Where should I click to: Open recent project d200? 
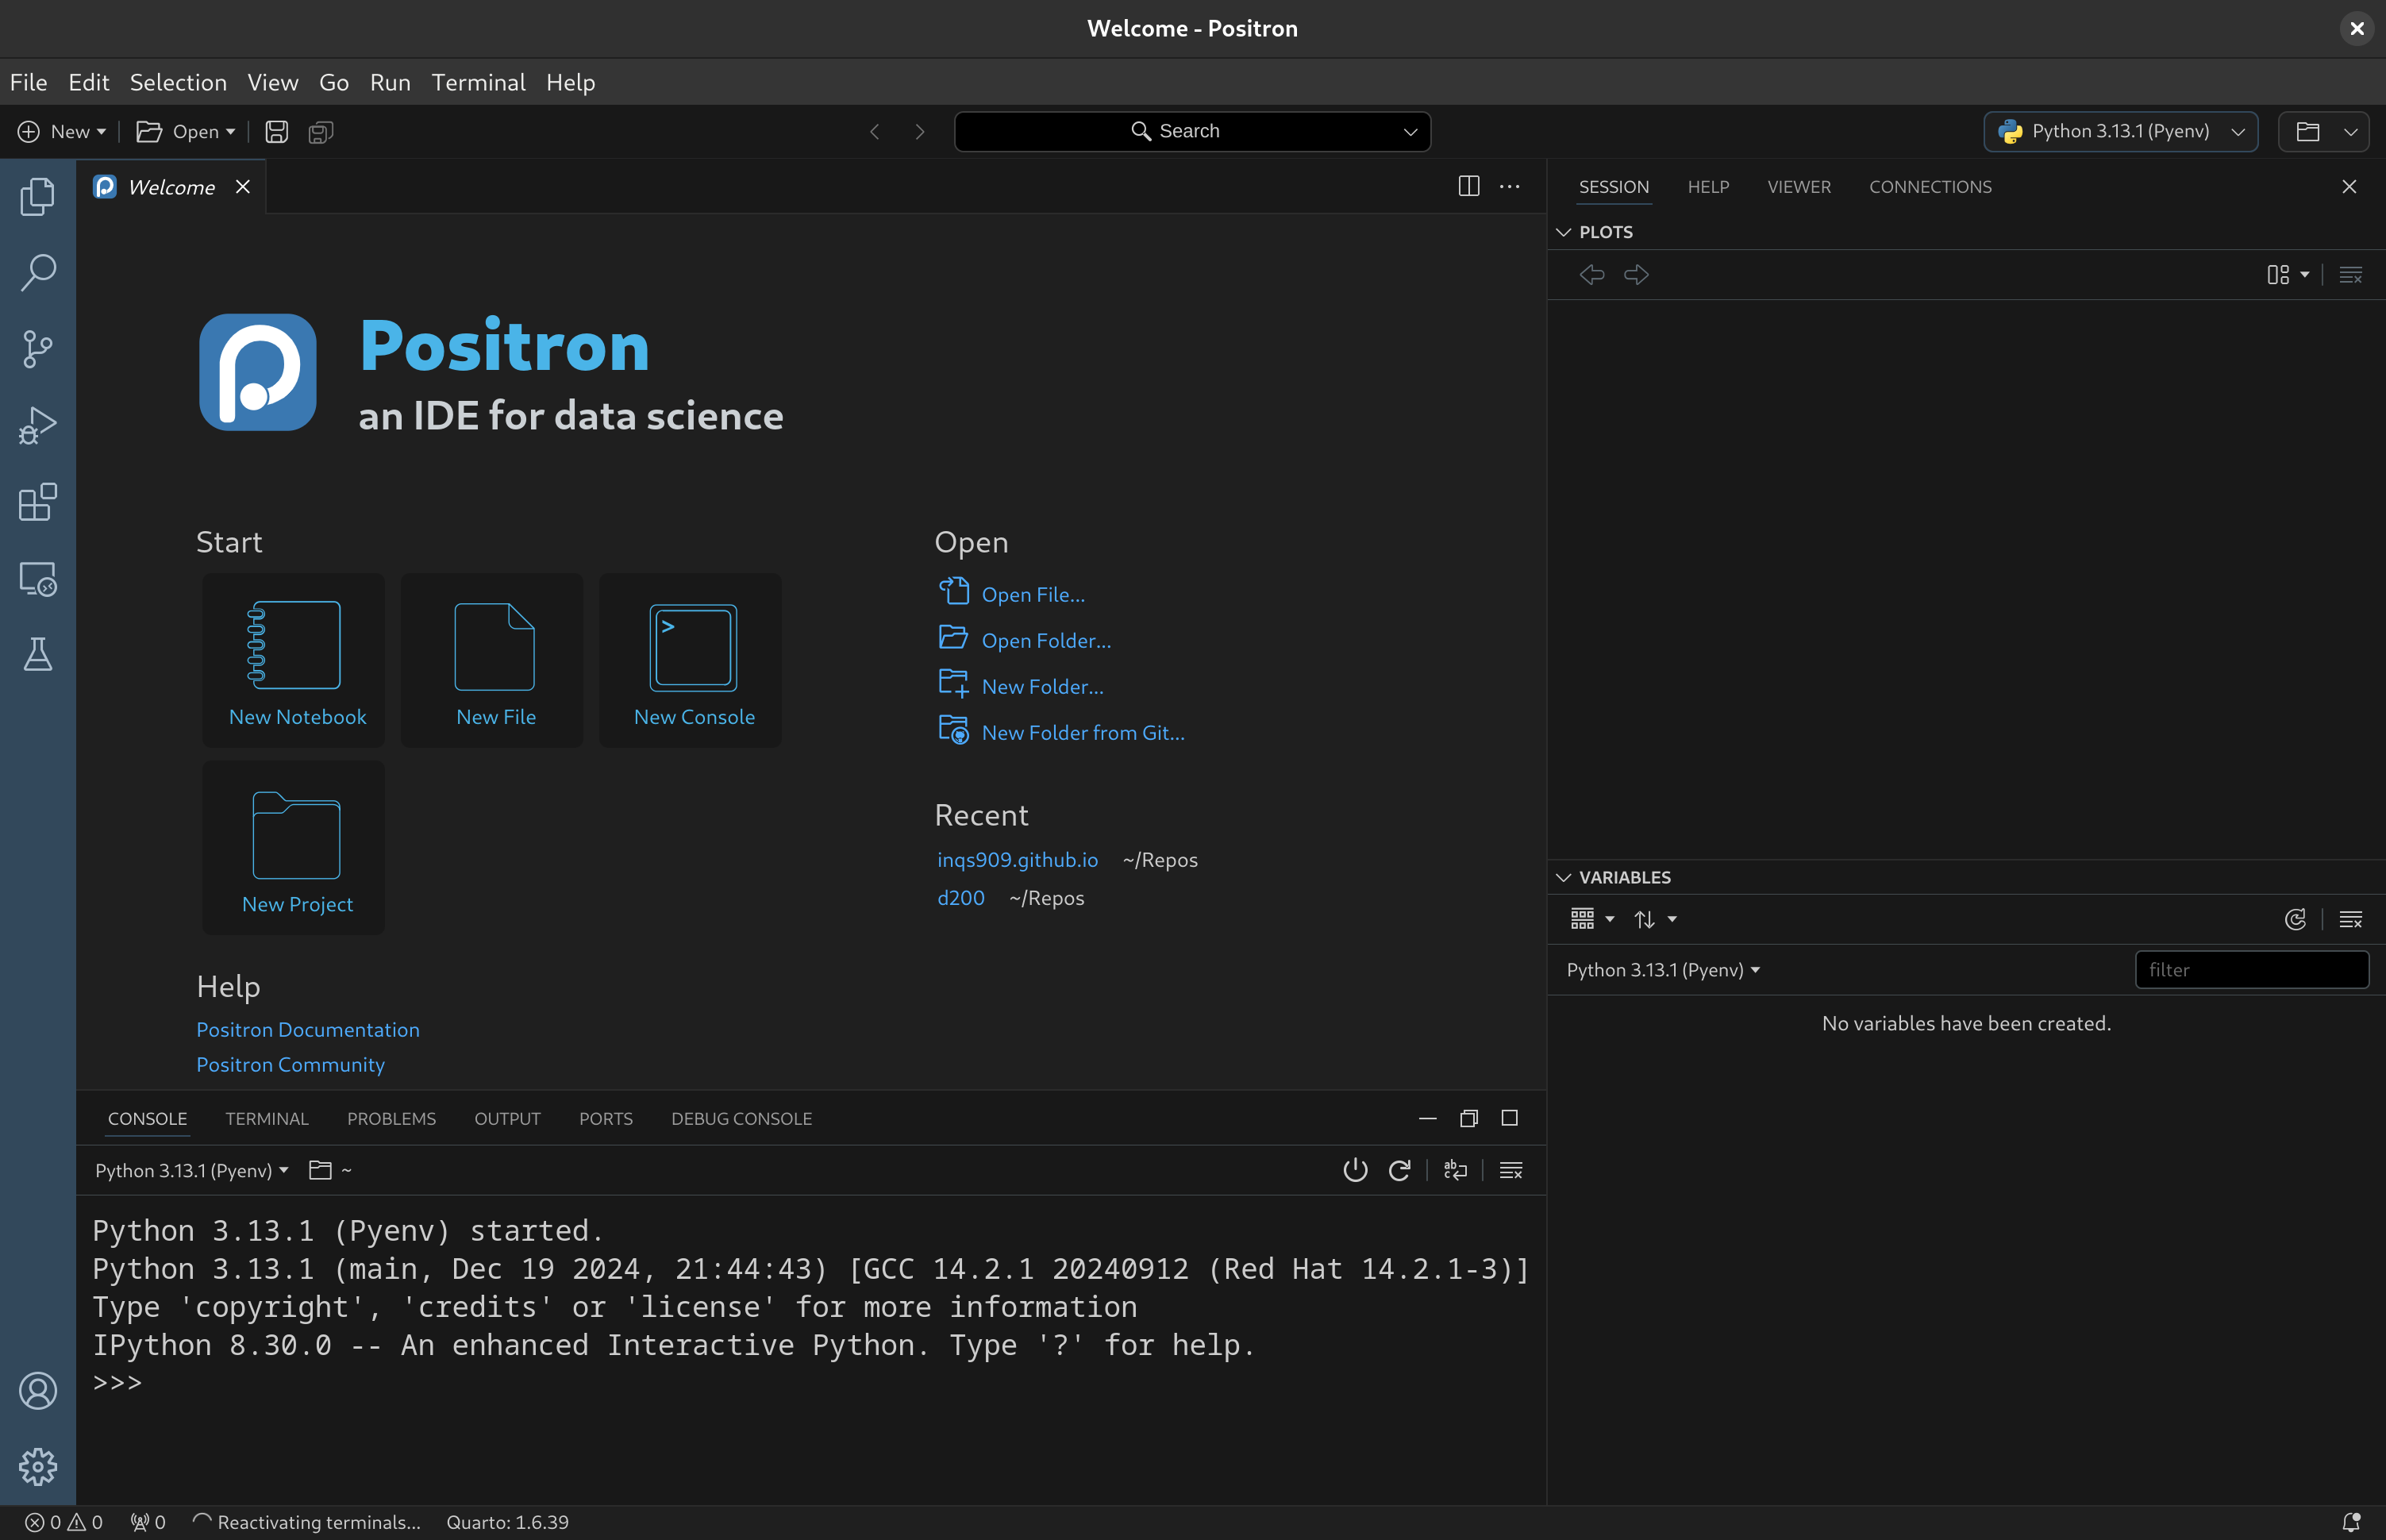pyautogui.click(x=961, y=897)
